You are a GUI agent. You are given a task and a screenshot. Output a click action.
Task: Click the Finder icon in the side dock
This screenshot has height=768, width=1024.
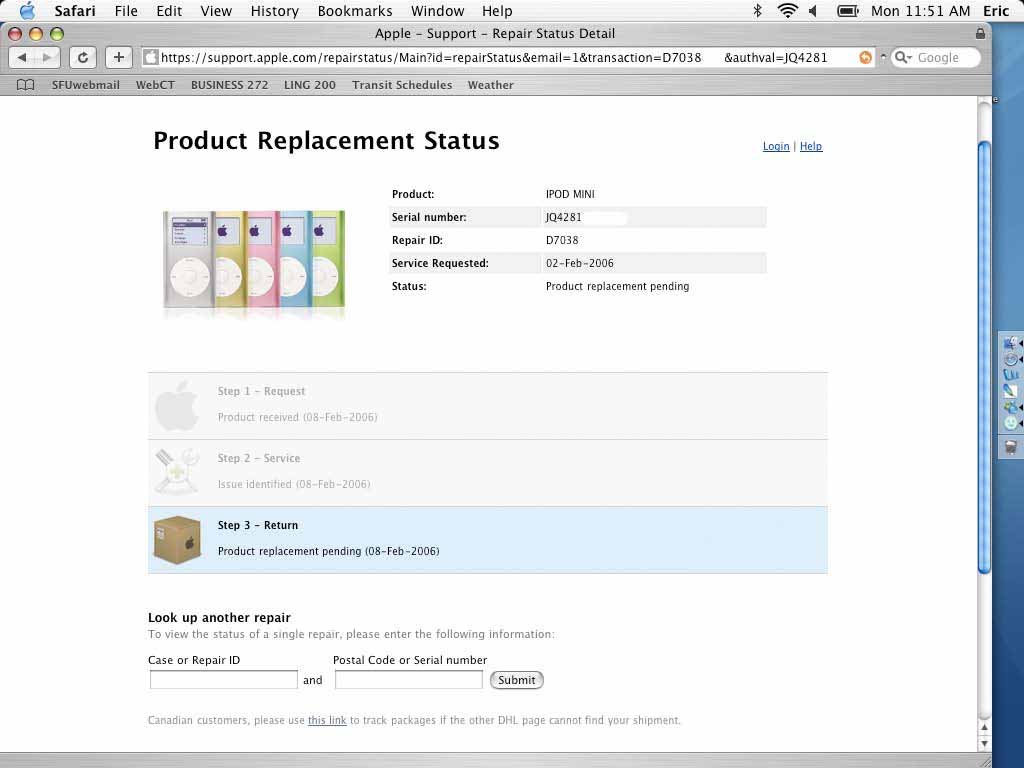pos(1010,343)
